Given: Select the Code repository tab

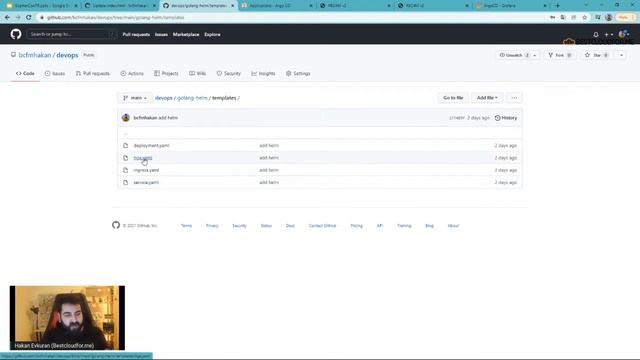Looking at the screenshot, I should pyautogui.click(x=25, y=73).
